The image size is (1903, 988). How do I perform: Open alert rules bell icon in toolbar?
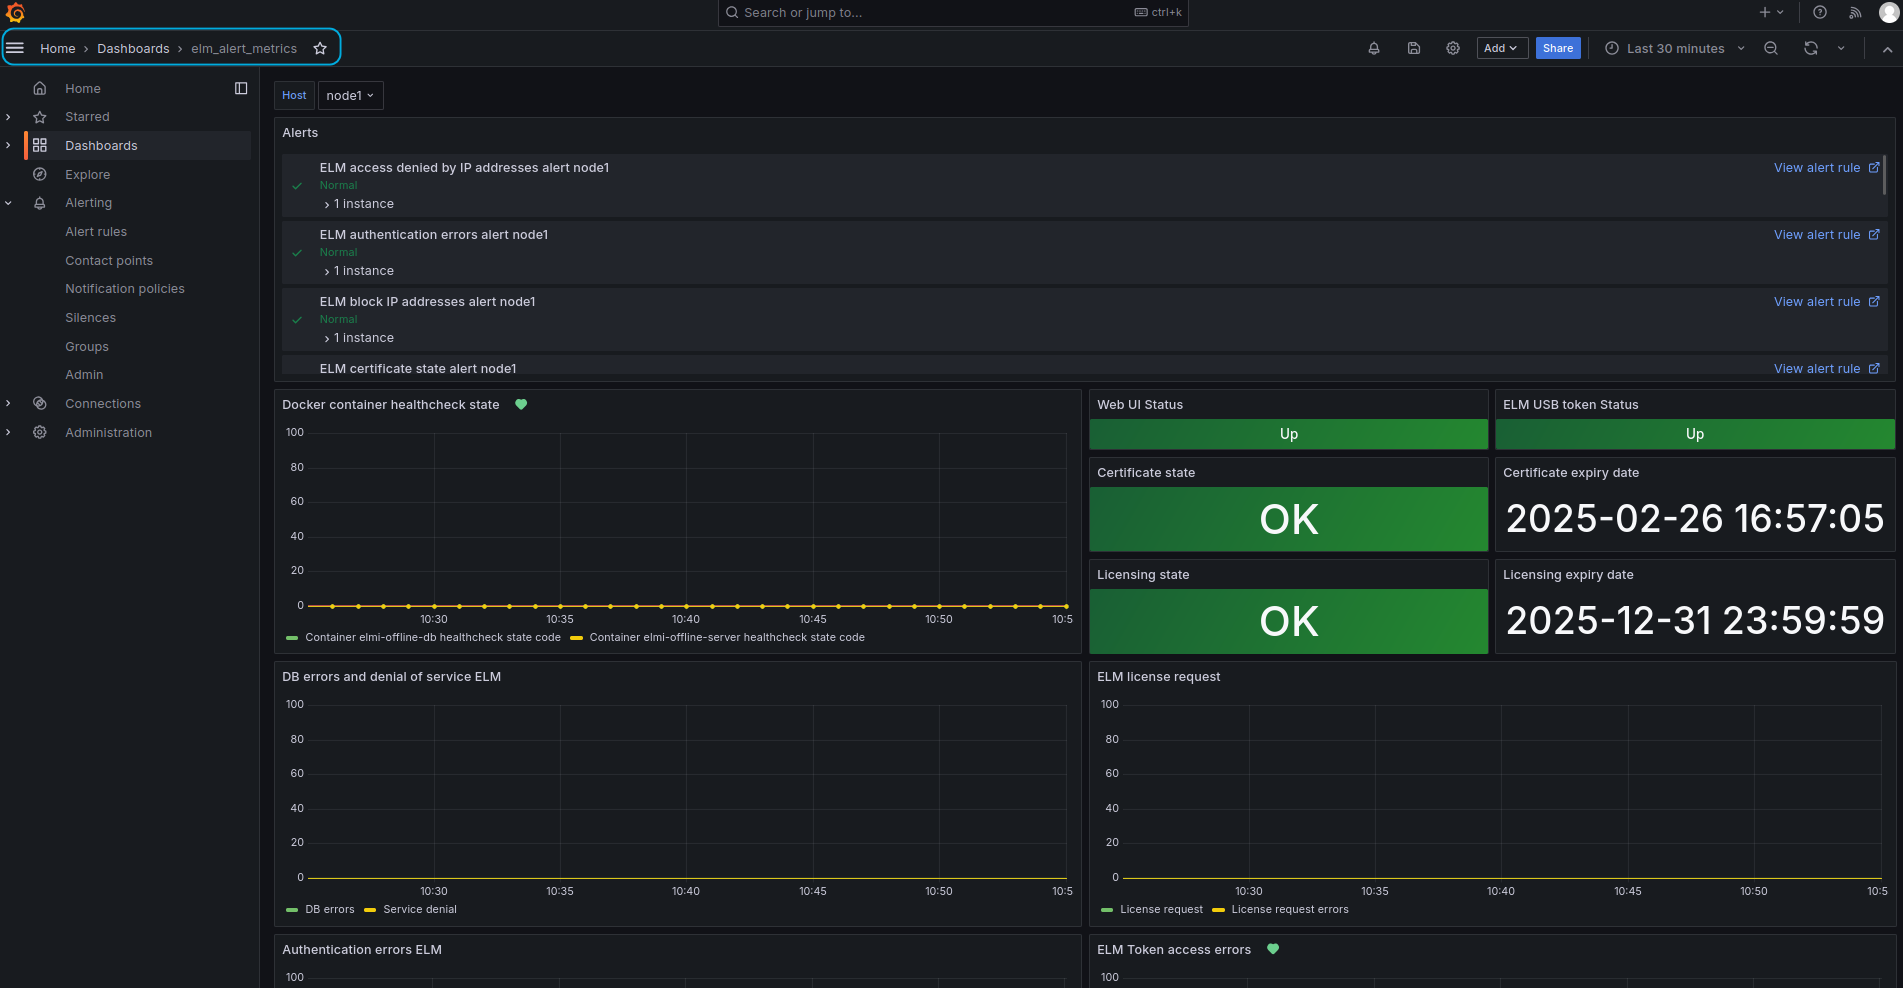(1374, 48)
